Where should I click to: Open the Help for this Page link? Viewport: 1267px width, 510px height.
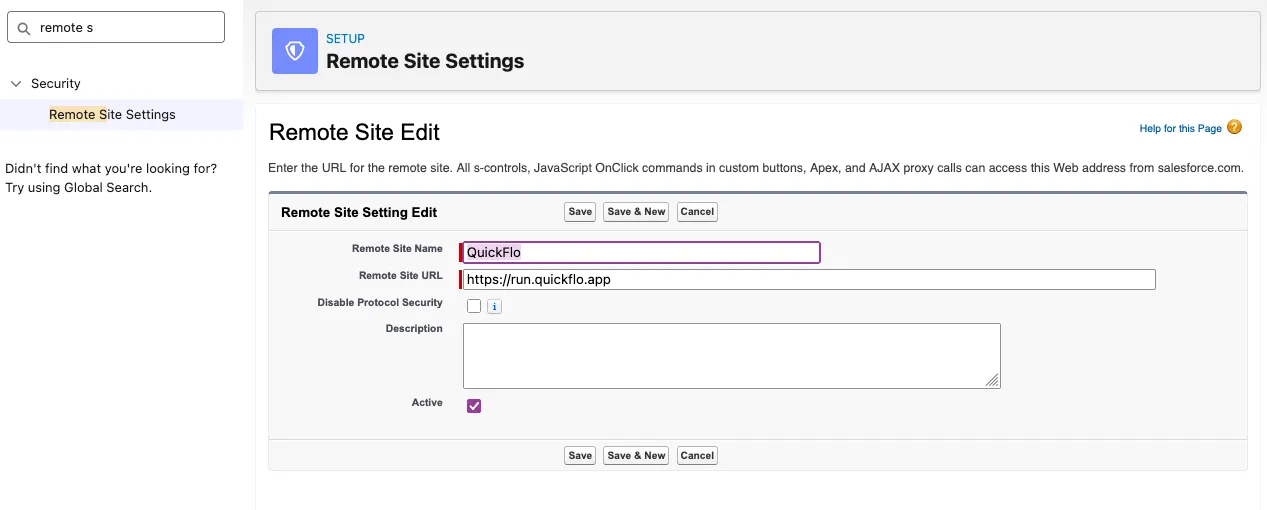tap(1180, 129)
